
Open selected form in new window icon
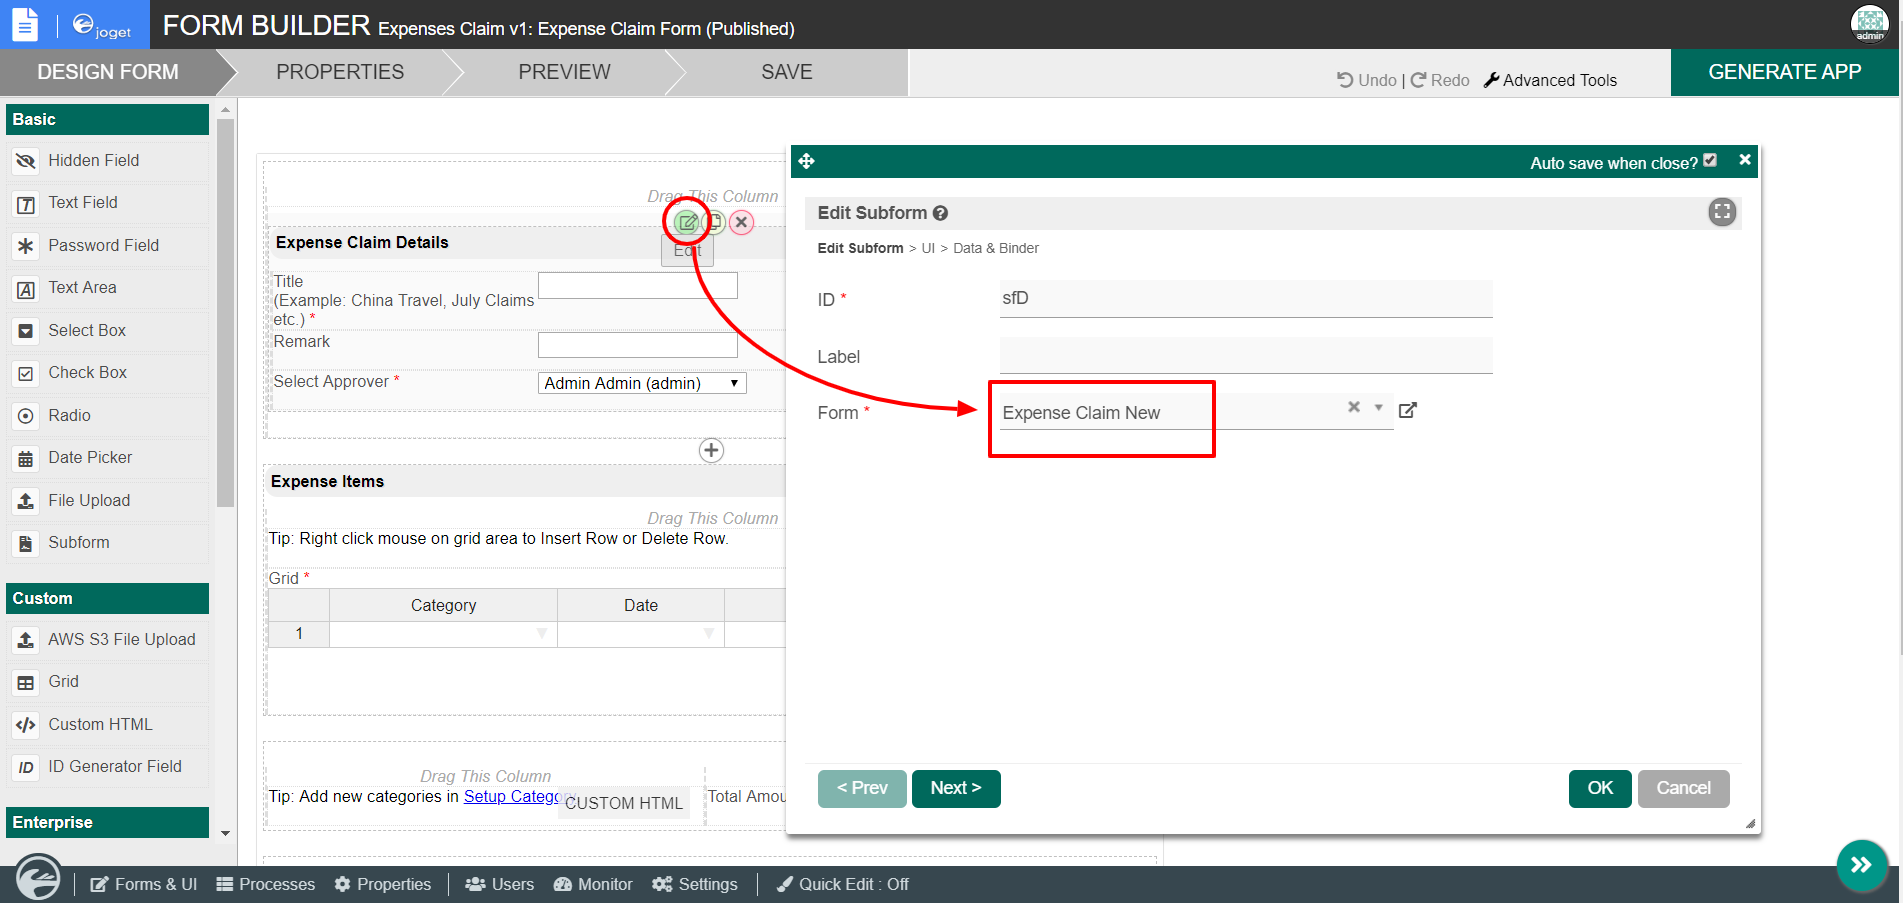point(1408,410)
